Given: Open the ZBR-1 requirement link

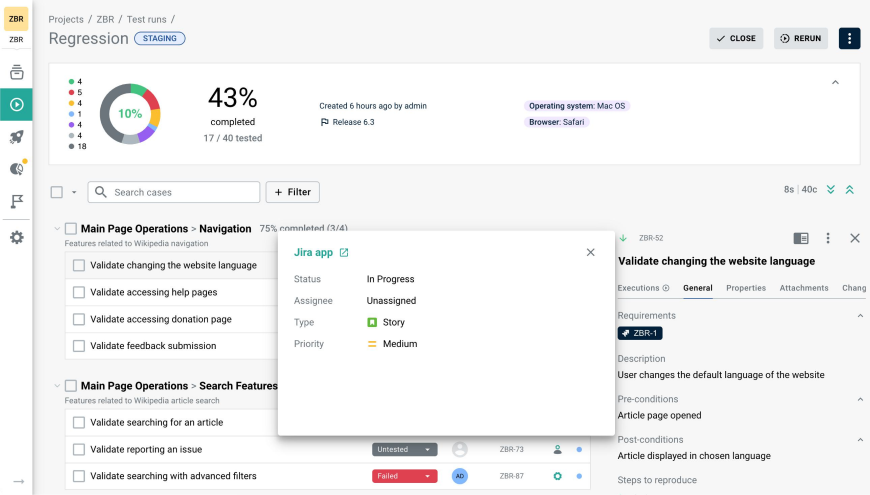Looking at the screenshot, I should pyautogui.click(x=640, y=333).
